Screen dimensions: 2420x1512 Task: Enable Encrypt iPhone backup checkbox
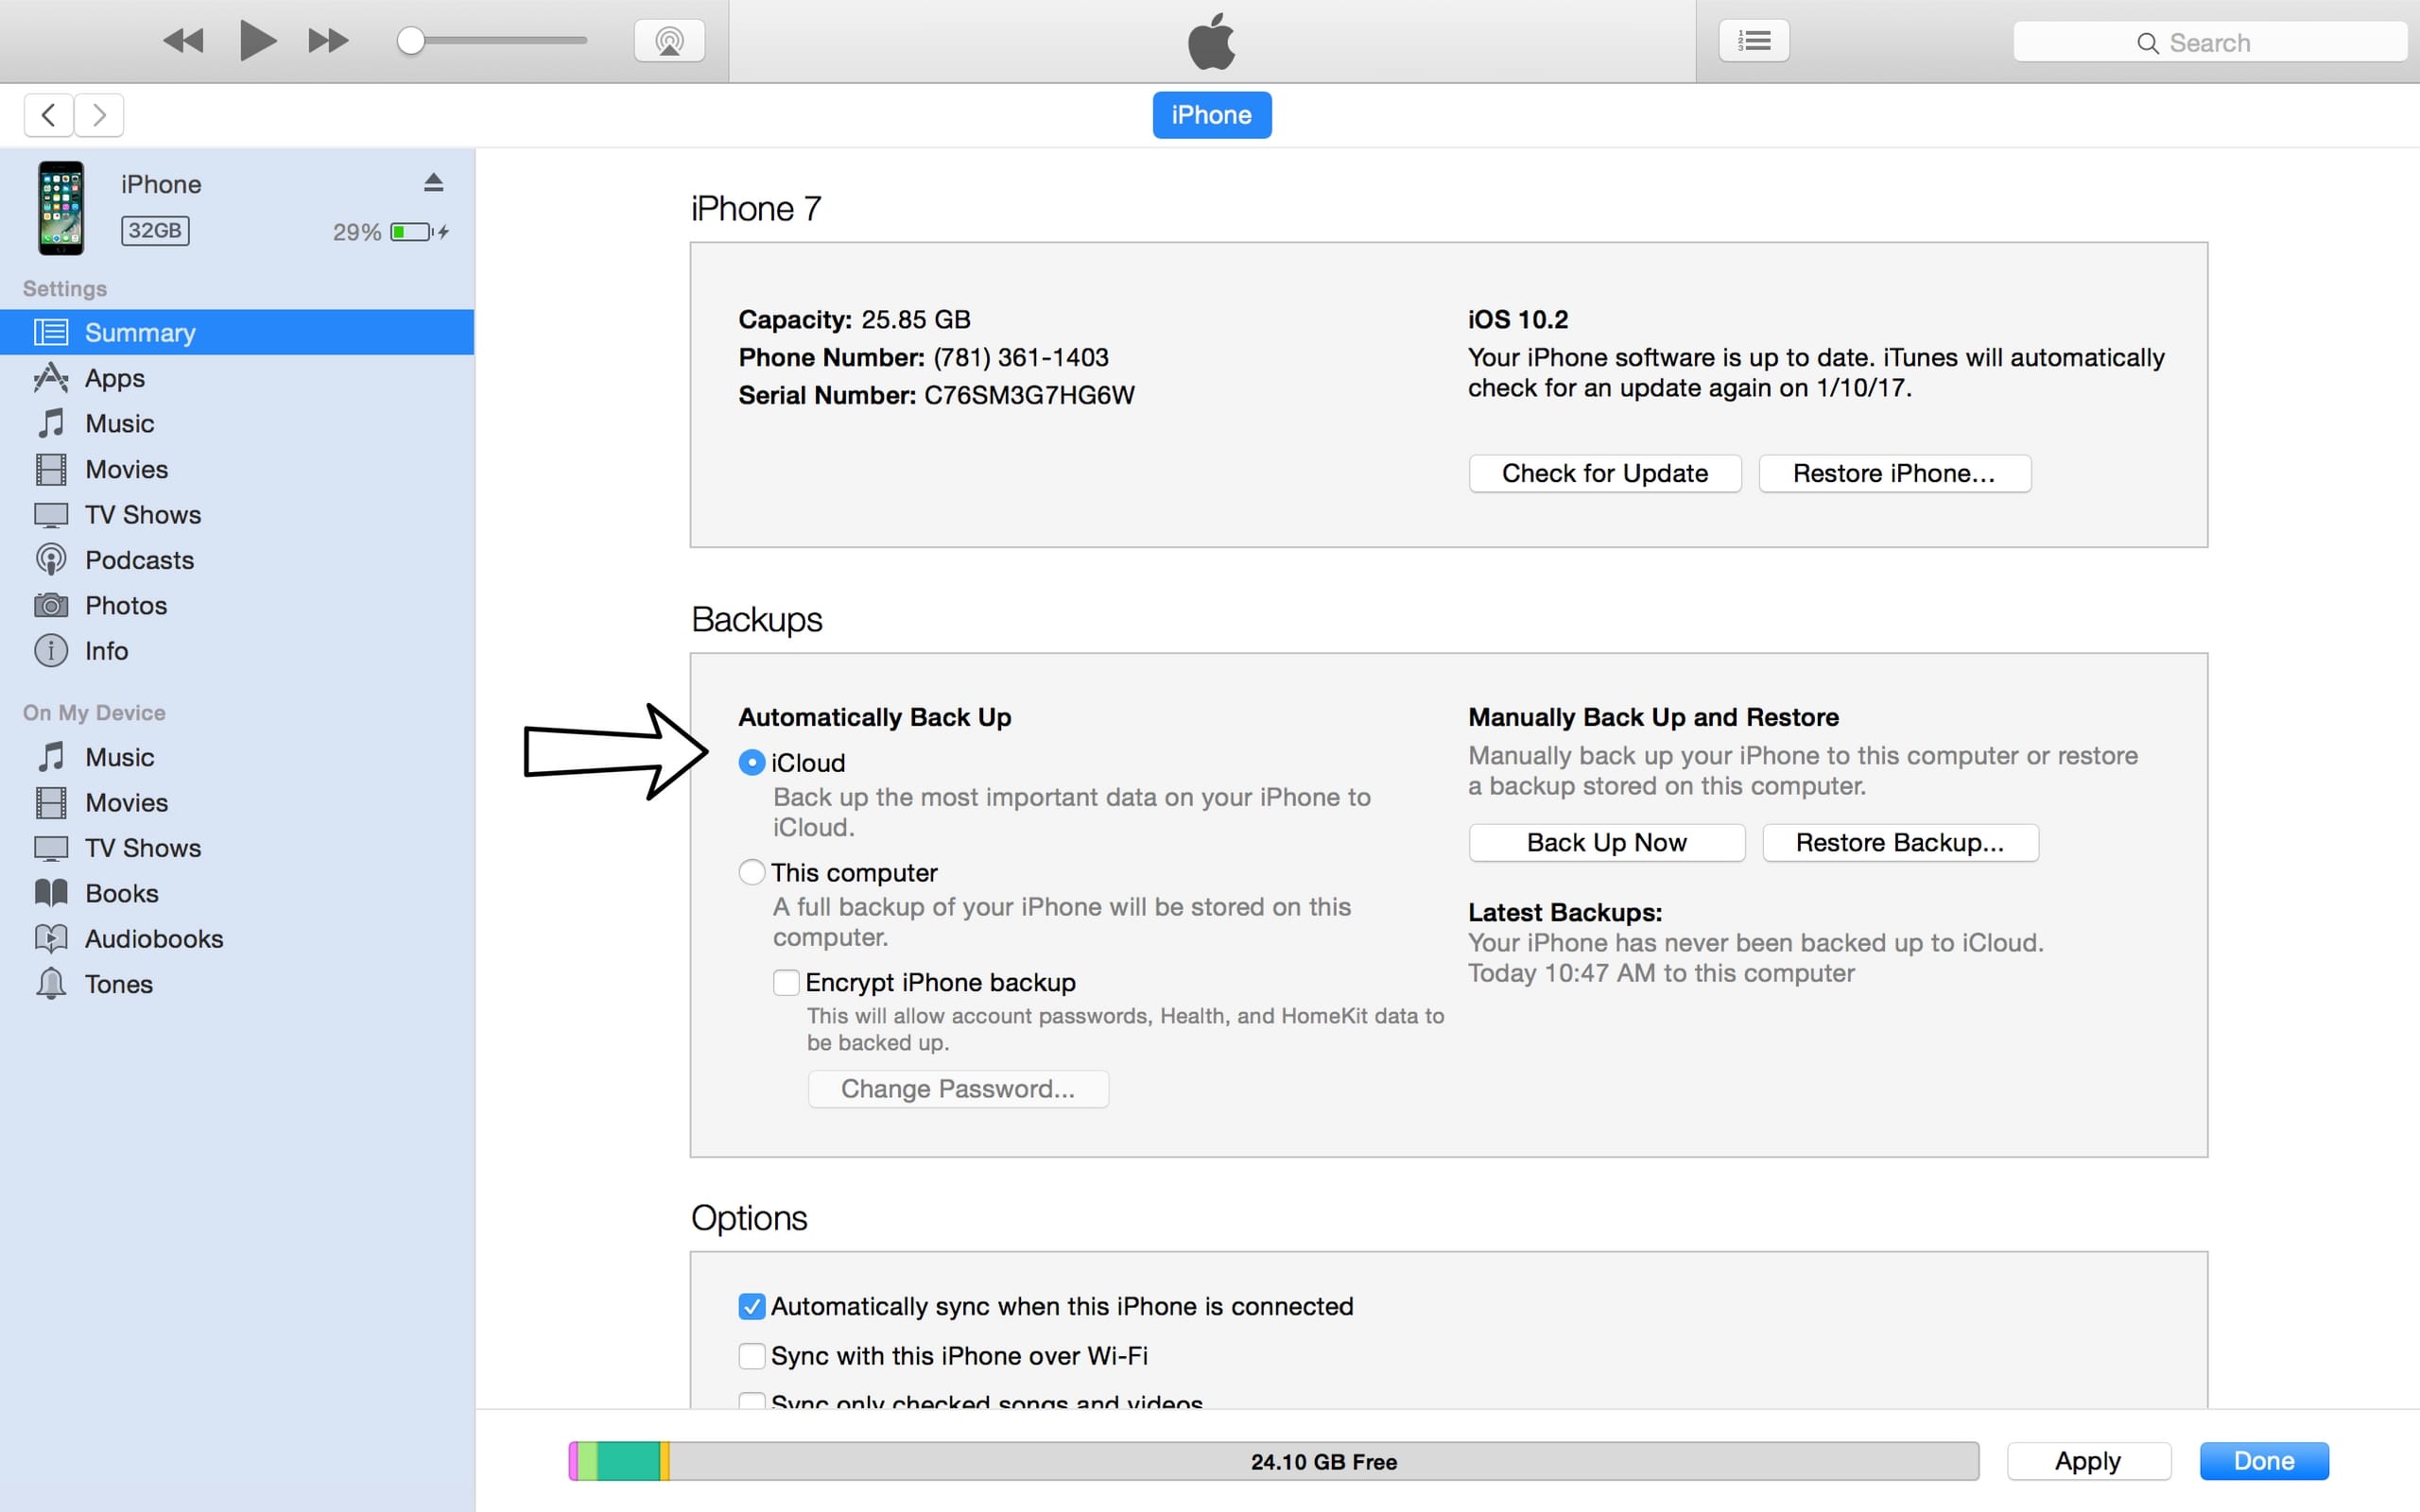point(786,982)
